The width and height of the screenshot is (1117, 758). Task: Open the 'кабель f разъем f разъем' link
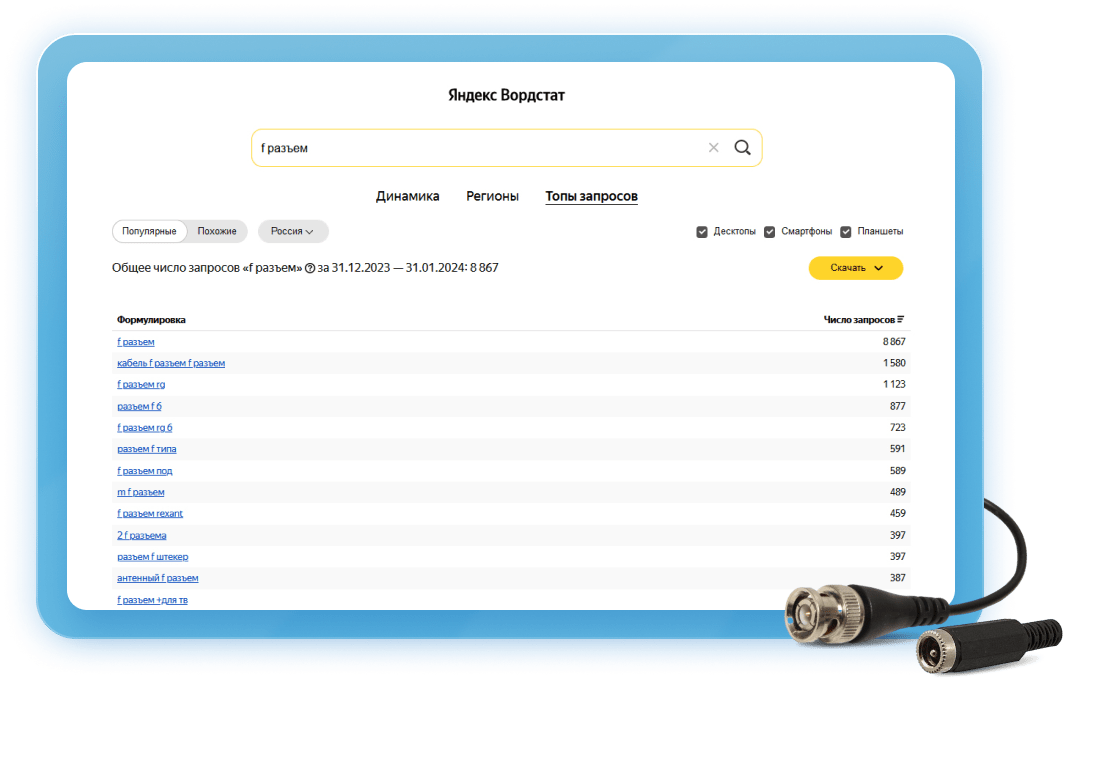pyautogui.click(x=171, y=363)
